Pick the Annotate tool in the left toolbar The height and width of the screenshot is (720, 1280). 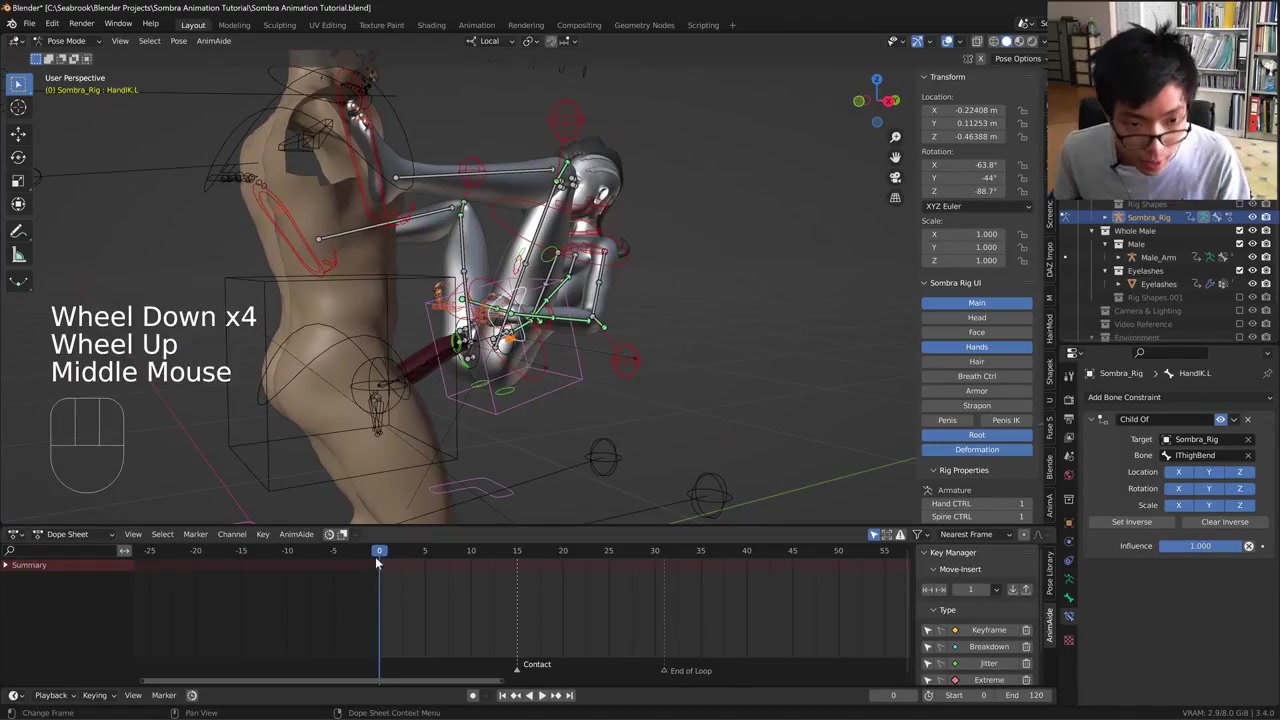click(x=18, y=231)
